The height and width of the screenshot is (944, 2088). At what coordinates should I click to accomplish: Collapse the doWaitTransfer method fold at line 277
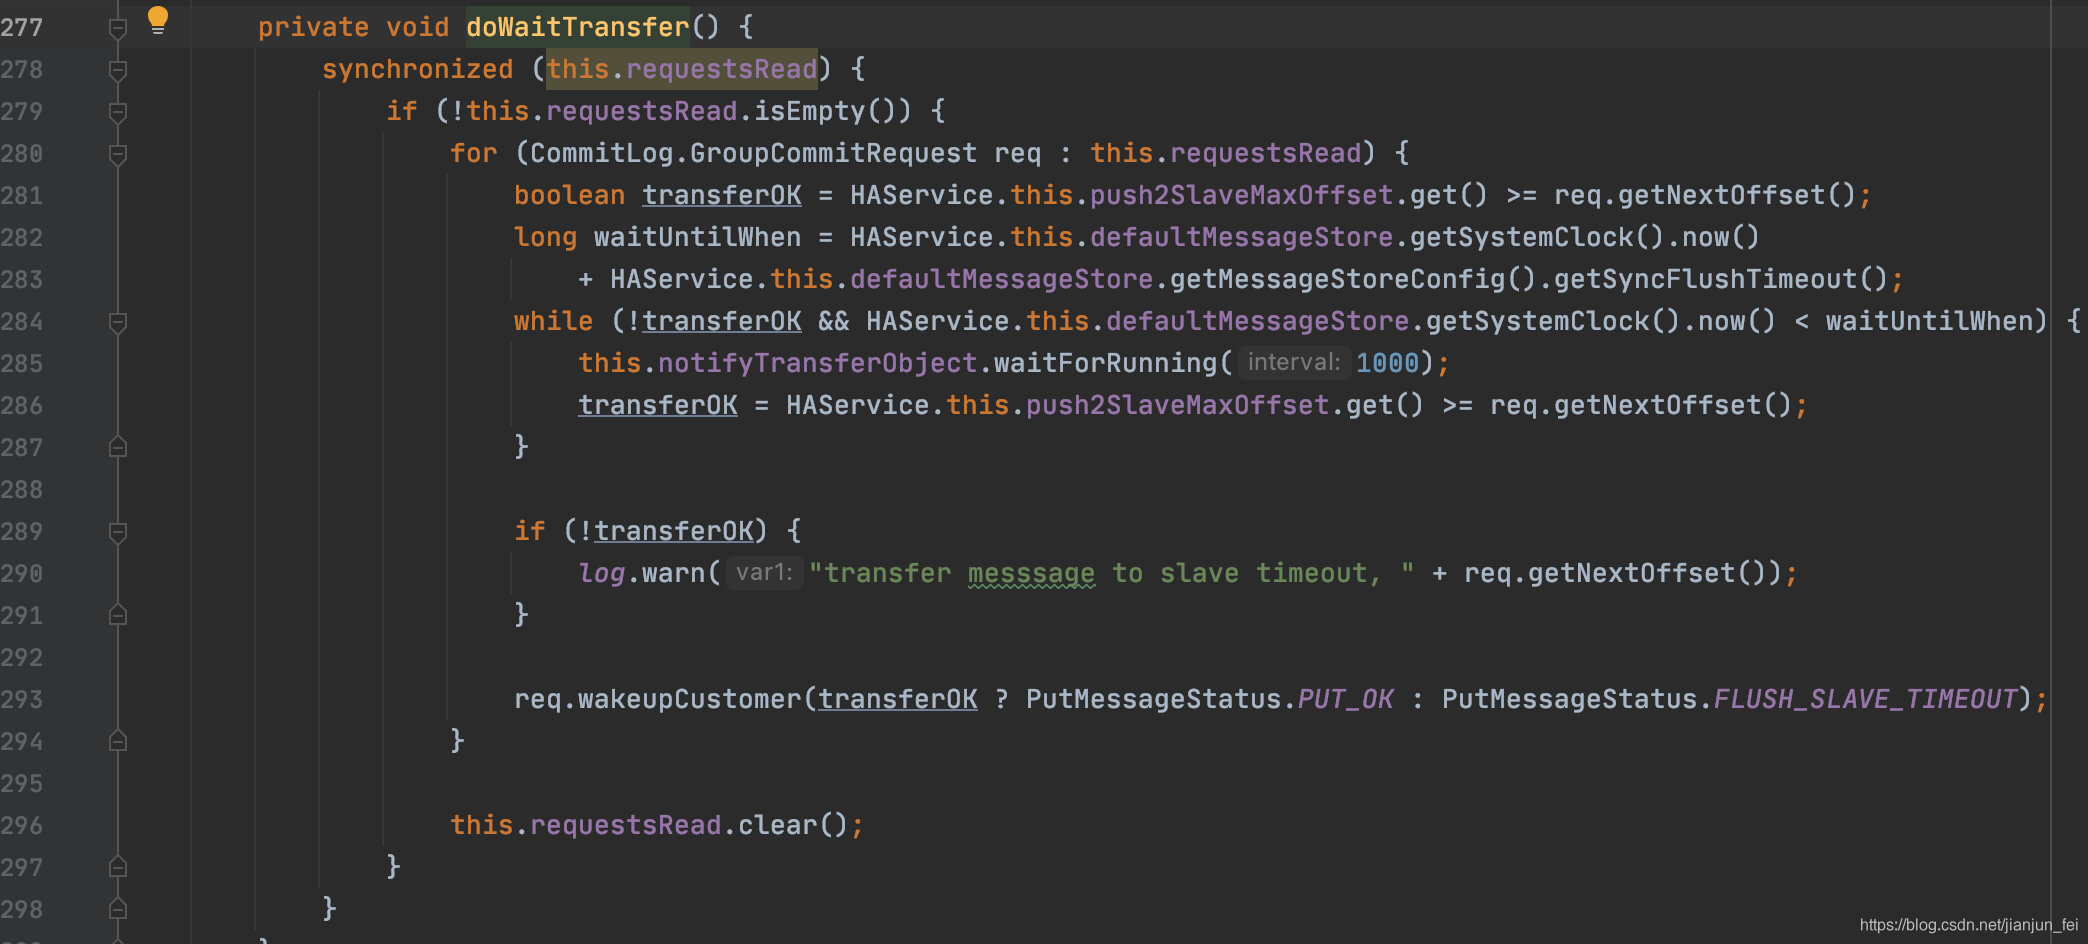(x=118, y=28)
